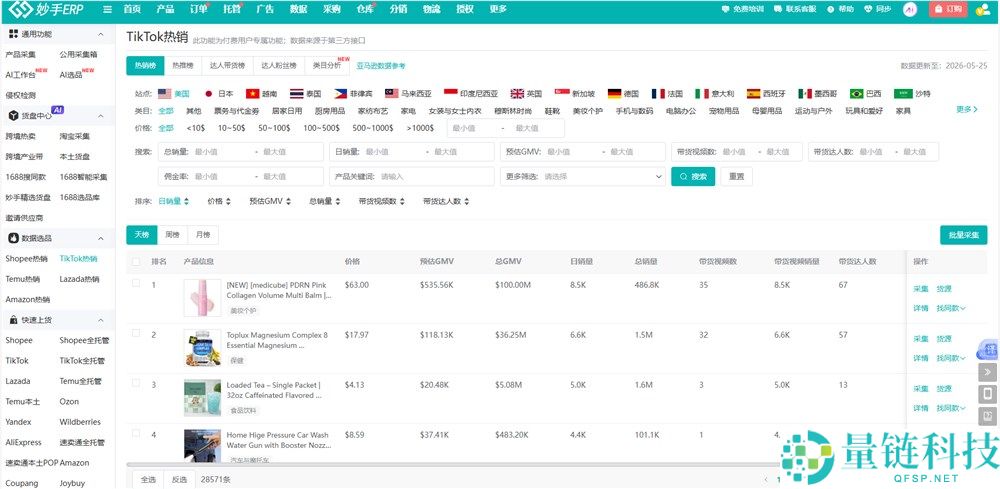Open the 物流 top menu
1000x489 pixels.
(432, 10)
